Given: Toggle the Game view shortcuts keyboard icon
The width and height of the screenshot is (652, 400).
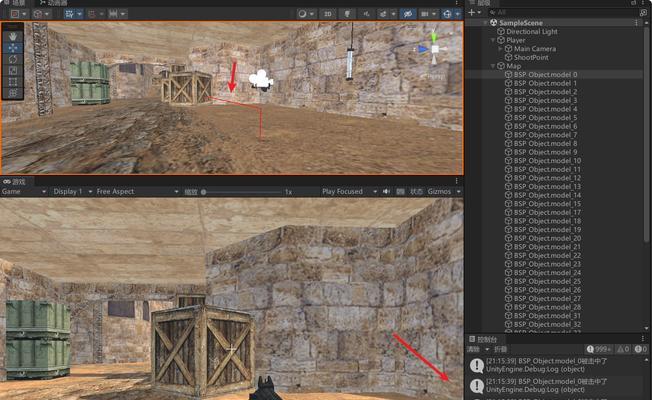Looking at the screenshot, I should point(400,192).
